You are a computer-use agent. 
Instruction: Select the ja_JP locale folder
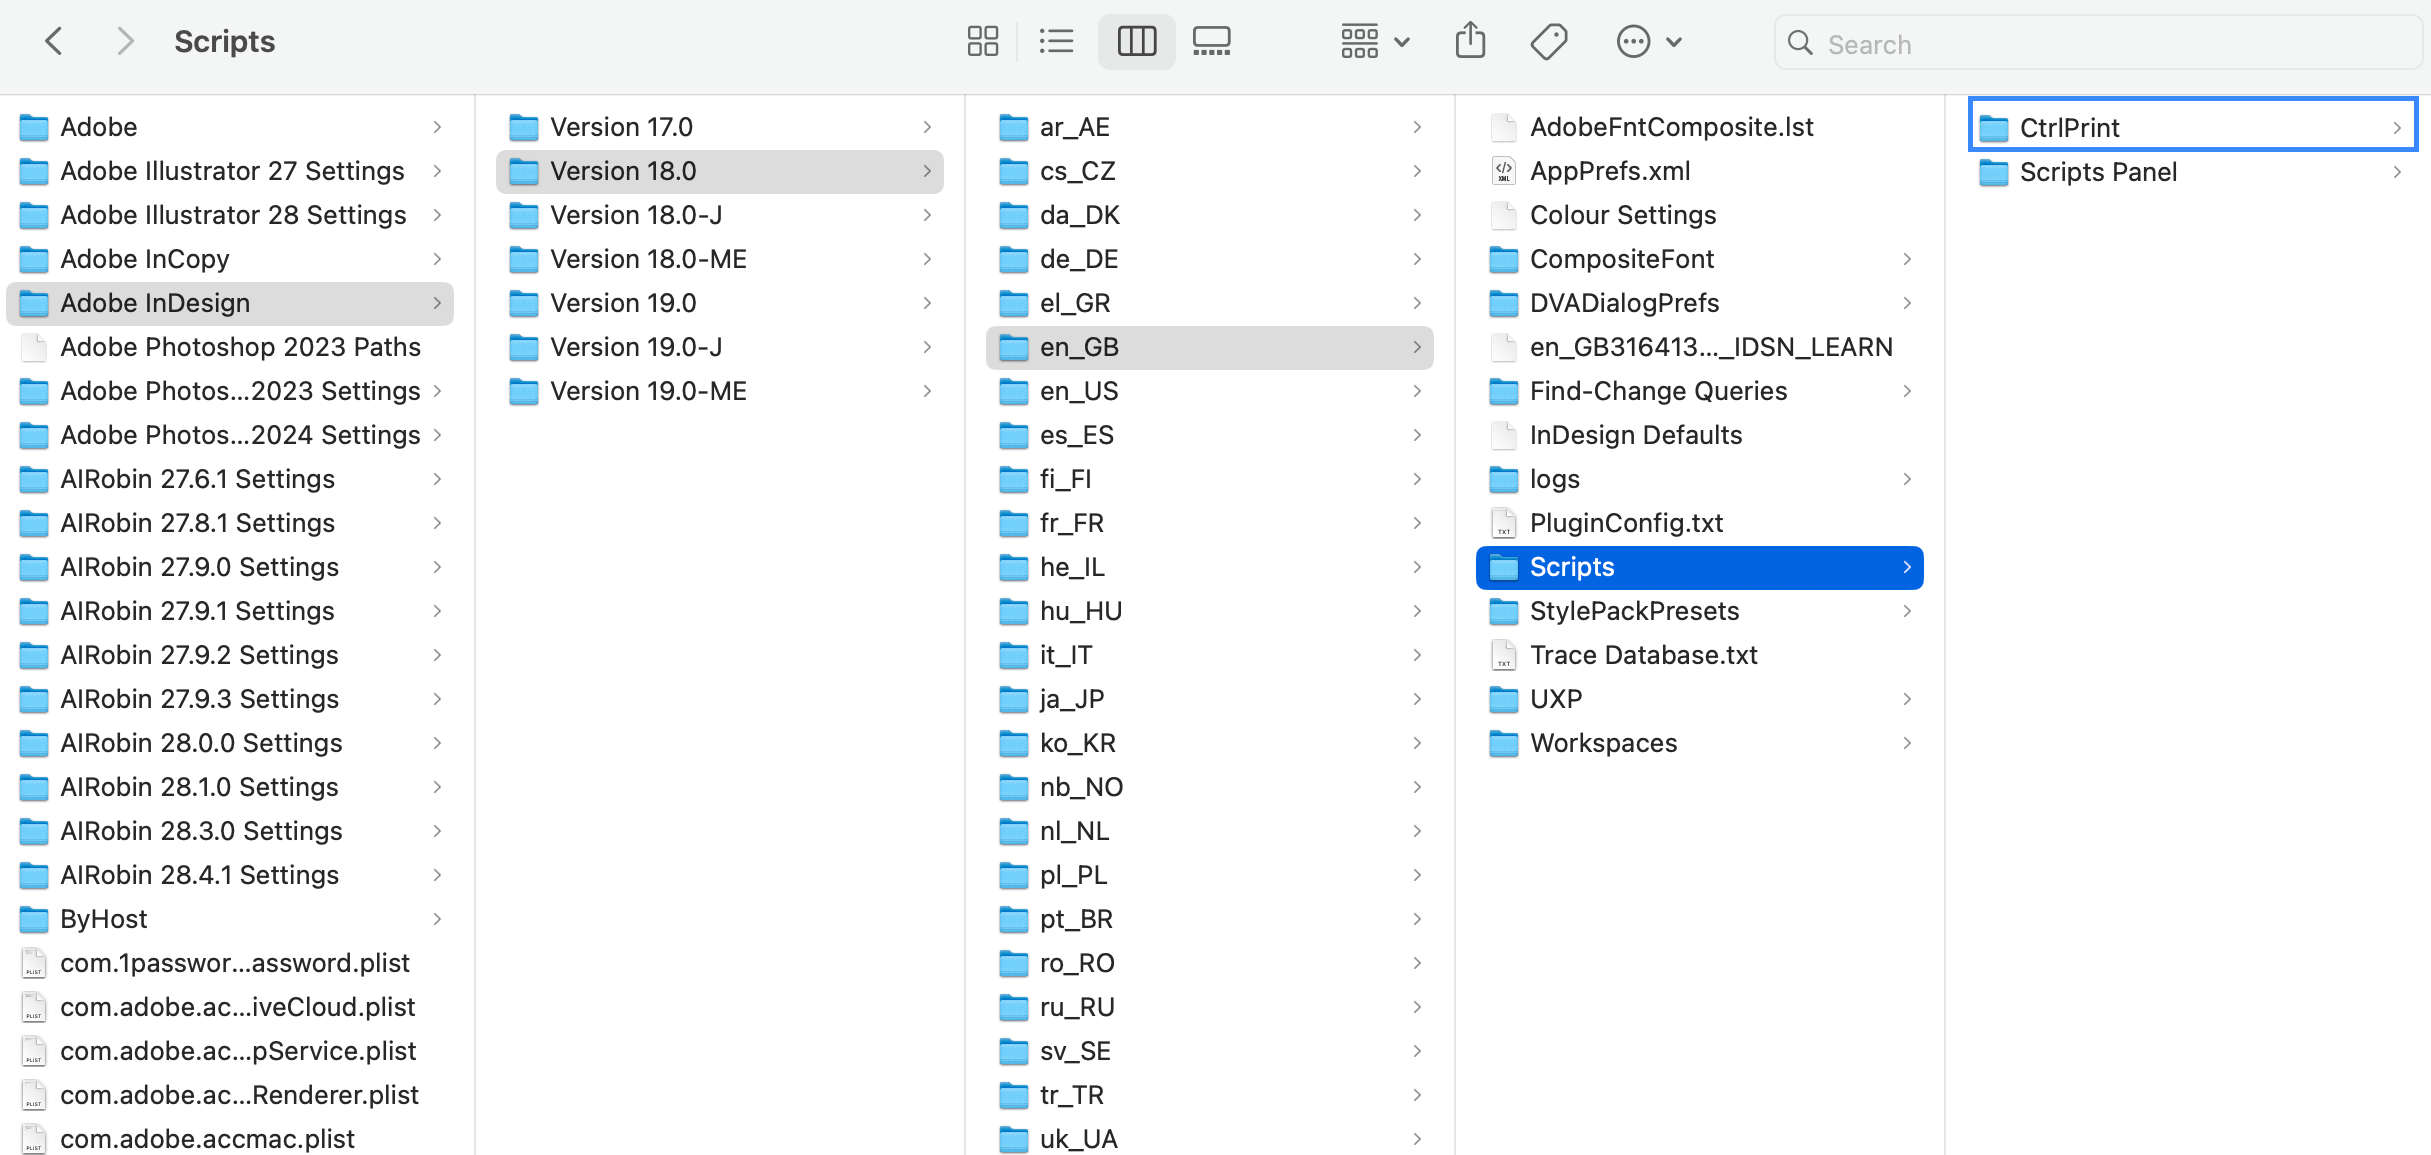click(1209, 699)
